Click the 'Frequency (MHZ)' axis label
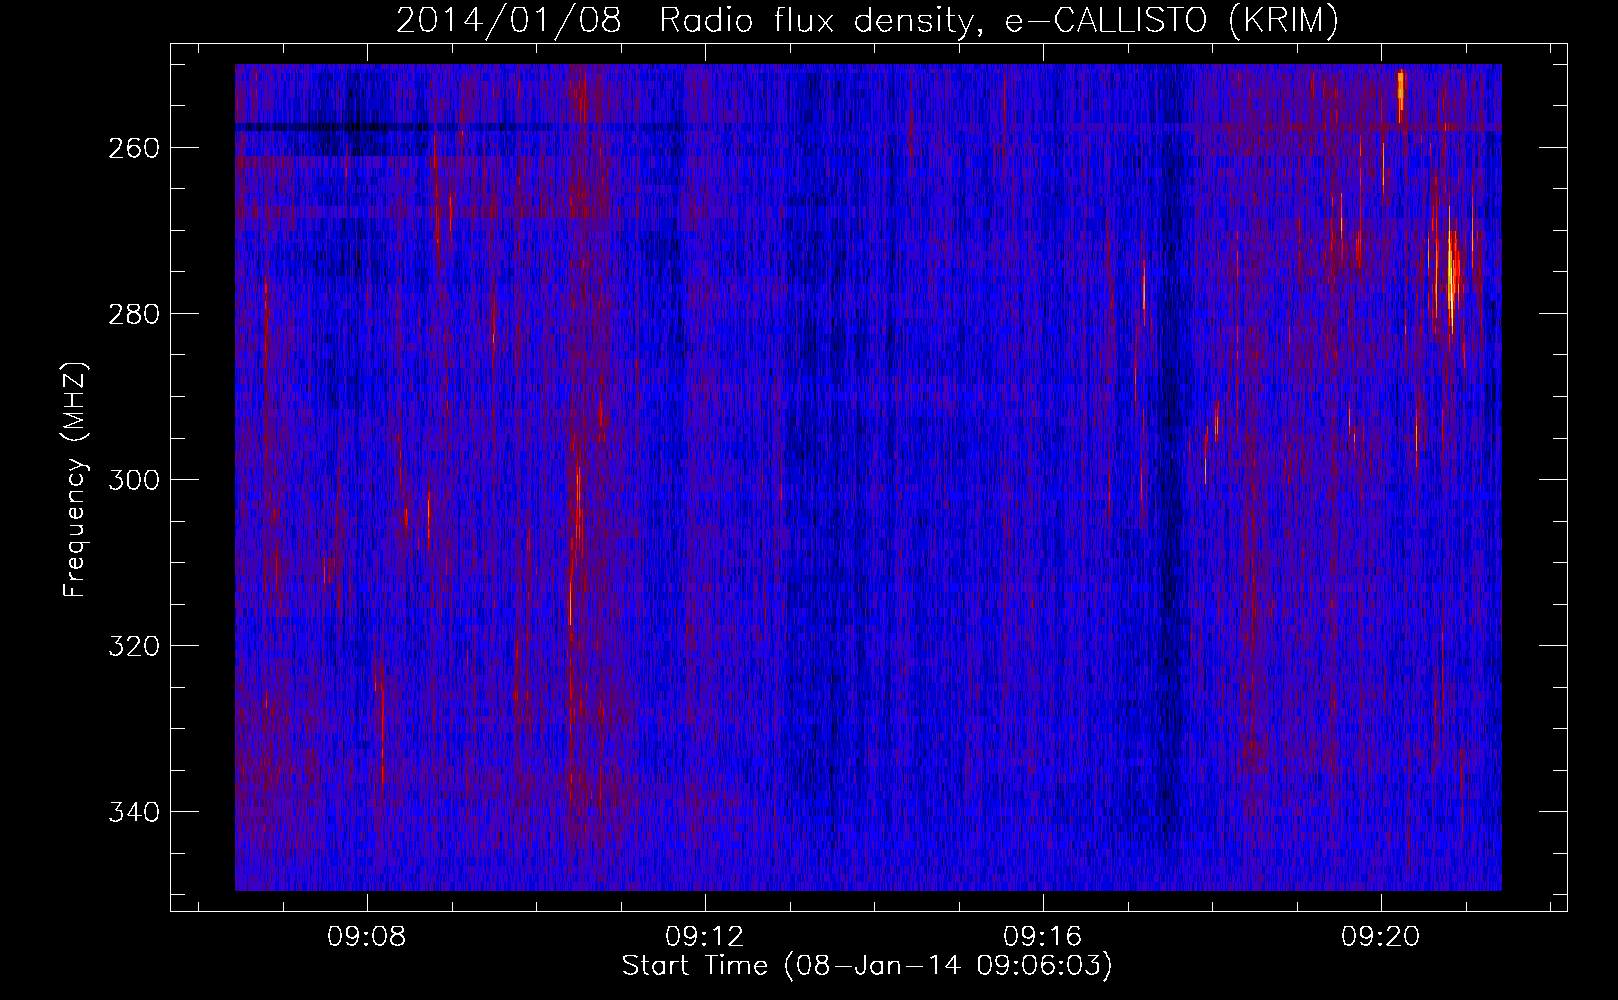This screenshot has width=1618, height=1000. click(75, 479)
